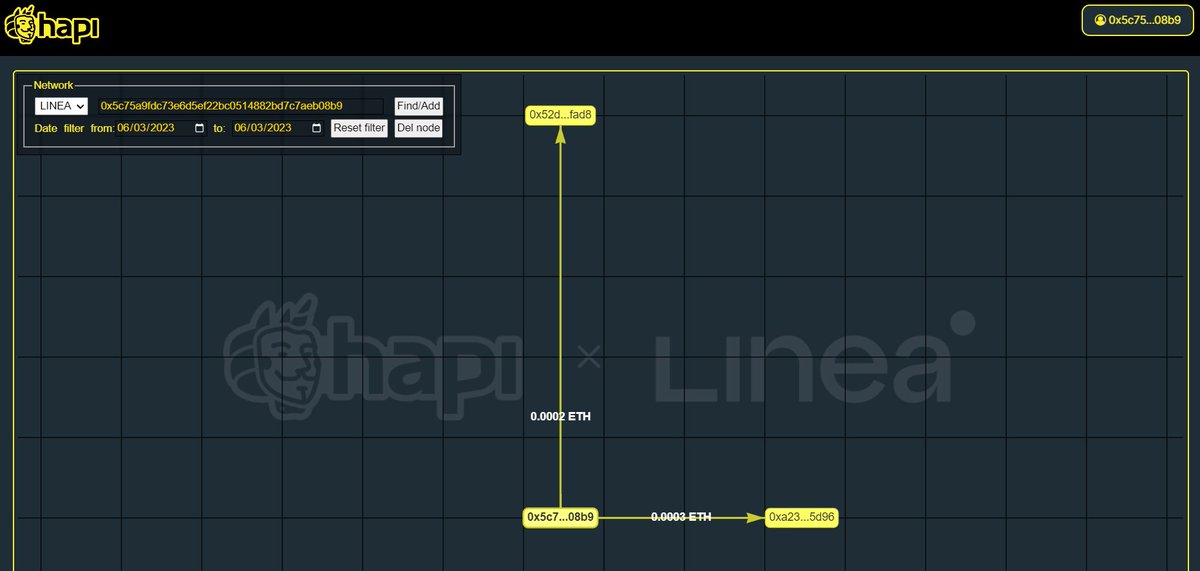This screenshot has width=1200, height=571.
Task: Open the from date calendar picker icon
Action: click(199, 128)
